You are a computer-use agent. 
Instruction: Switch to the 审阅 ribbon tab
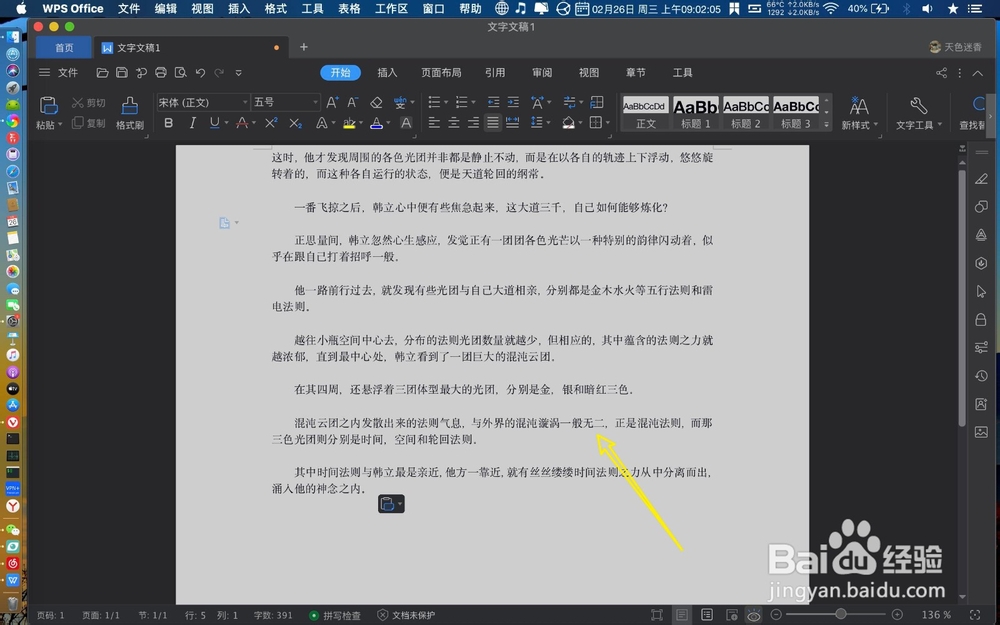pyautogui.click(x=542, y=73)
